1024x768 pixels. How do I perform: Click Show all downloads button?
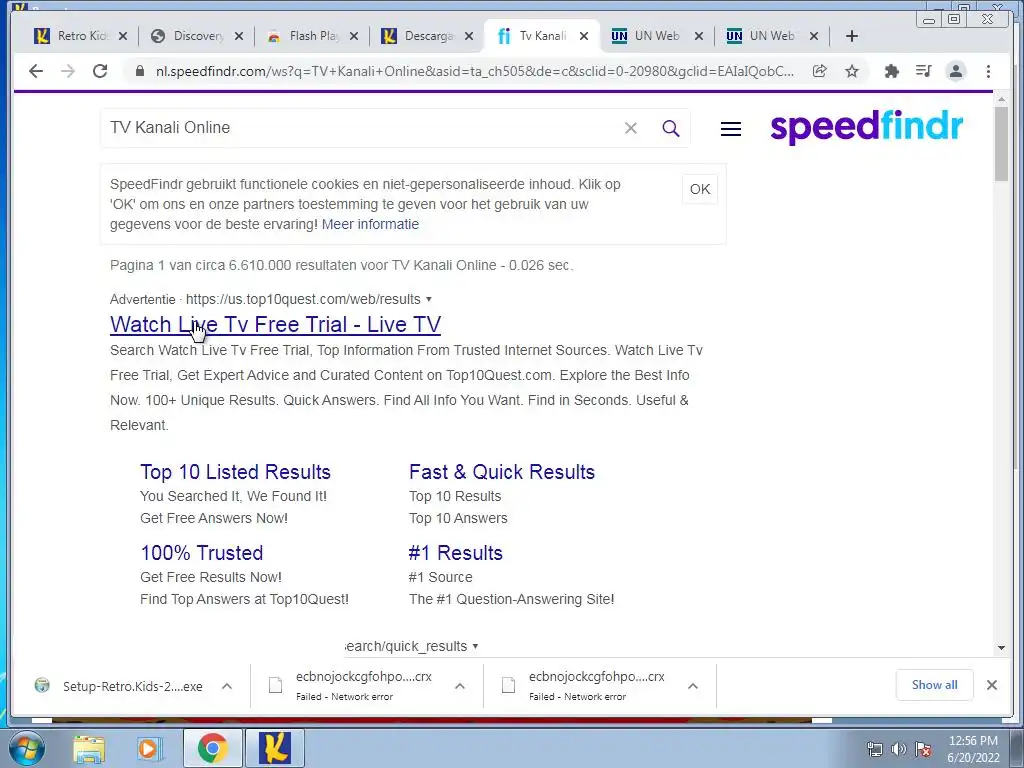(935, 685)
